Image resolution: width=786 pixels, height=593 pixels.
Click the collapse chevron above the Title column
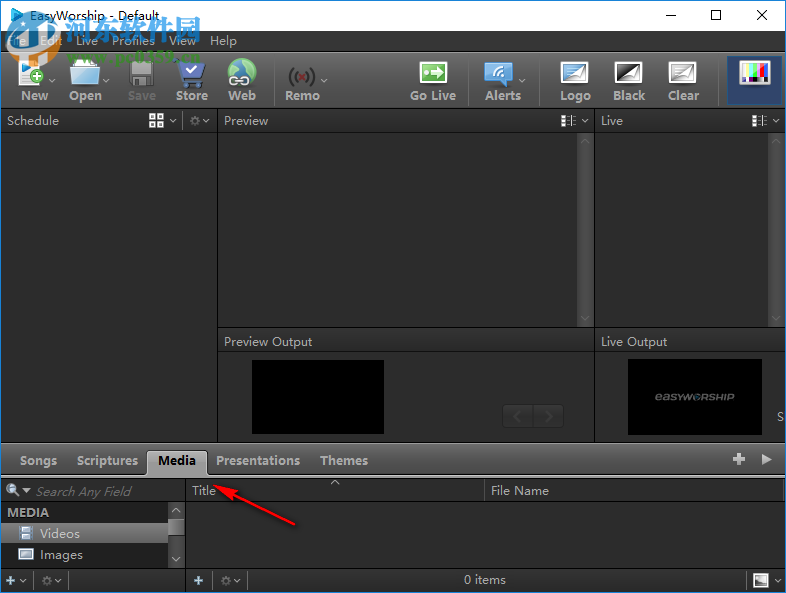(335, 482)
